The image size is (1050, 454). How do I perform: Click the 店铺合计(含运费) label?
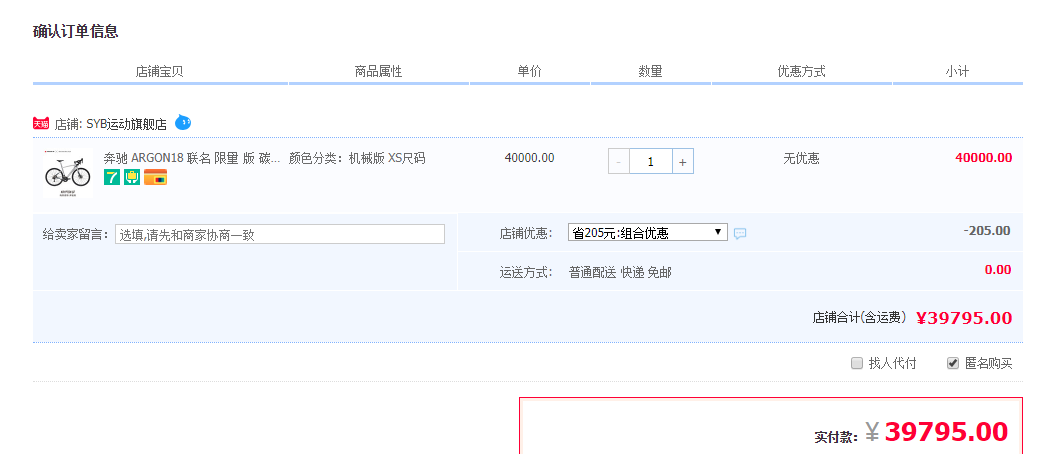(860, 318)
